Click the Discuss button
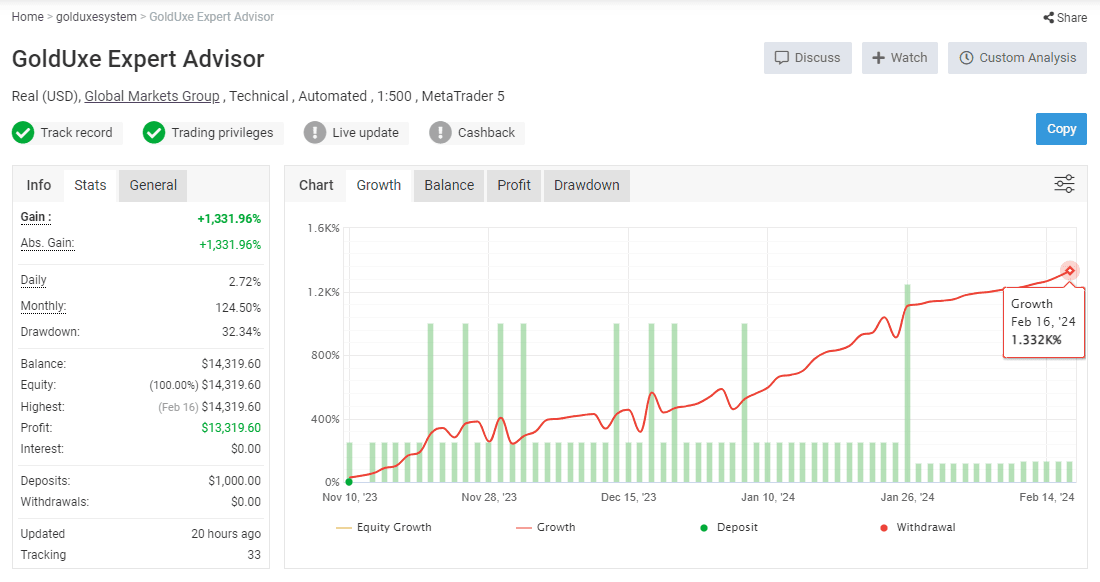1100x582 pixels. pos(807,57)
